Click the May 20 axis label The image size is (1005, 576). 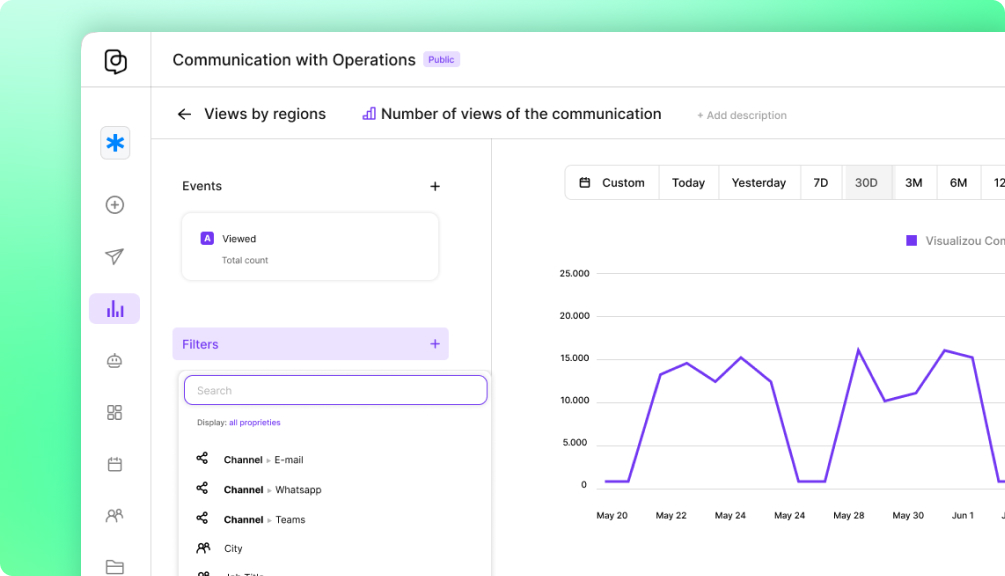612,515
